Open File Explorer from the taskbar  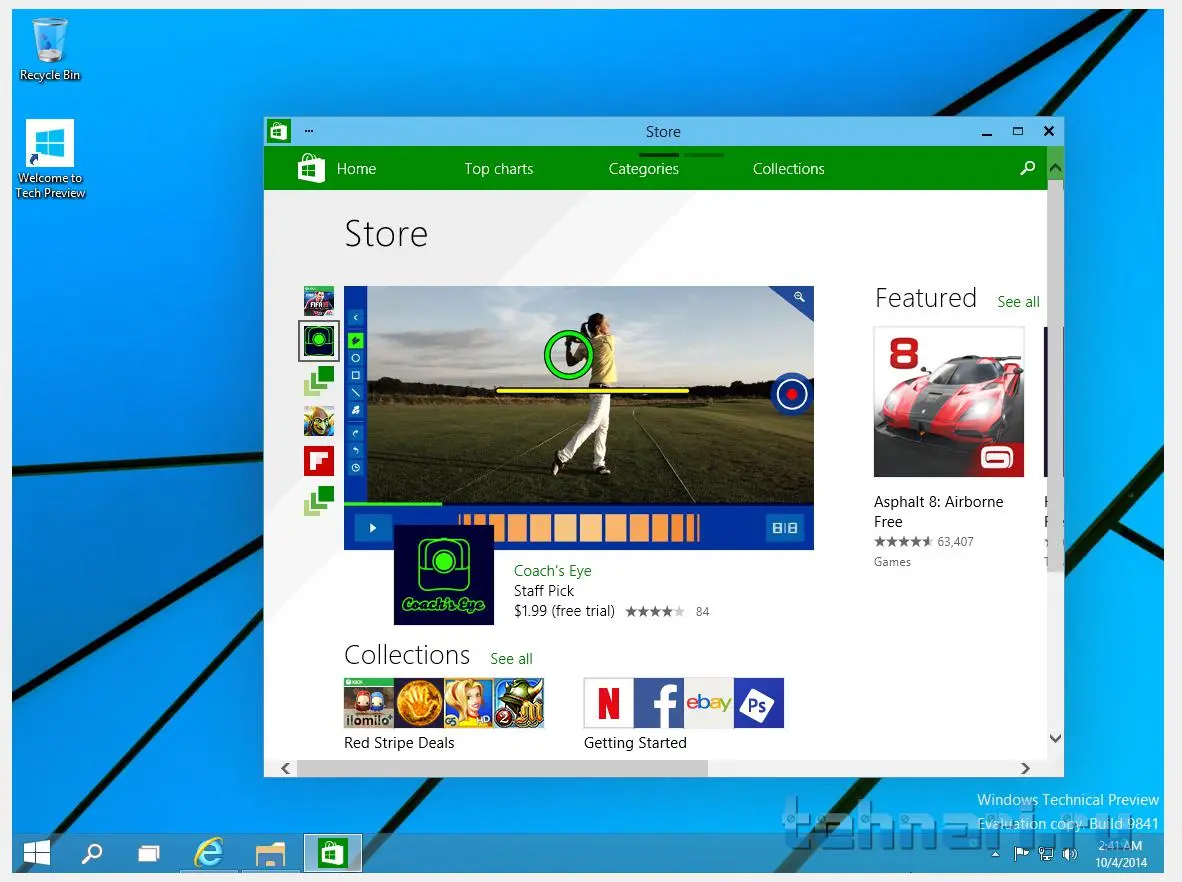tap(270, 853)
